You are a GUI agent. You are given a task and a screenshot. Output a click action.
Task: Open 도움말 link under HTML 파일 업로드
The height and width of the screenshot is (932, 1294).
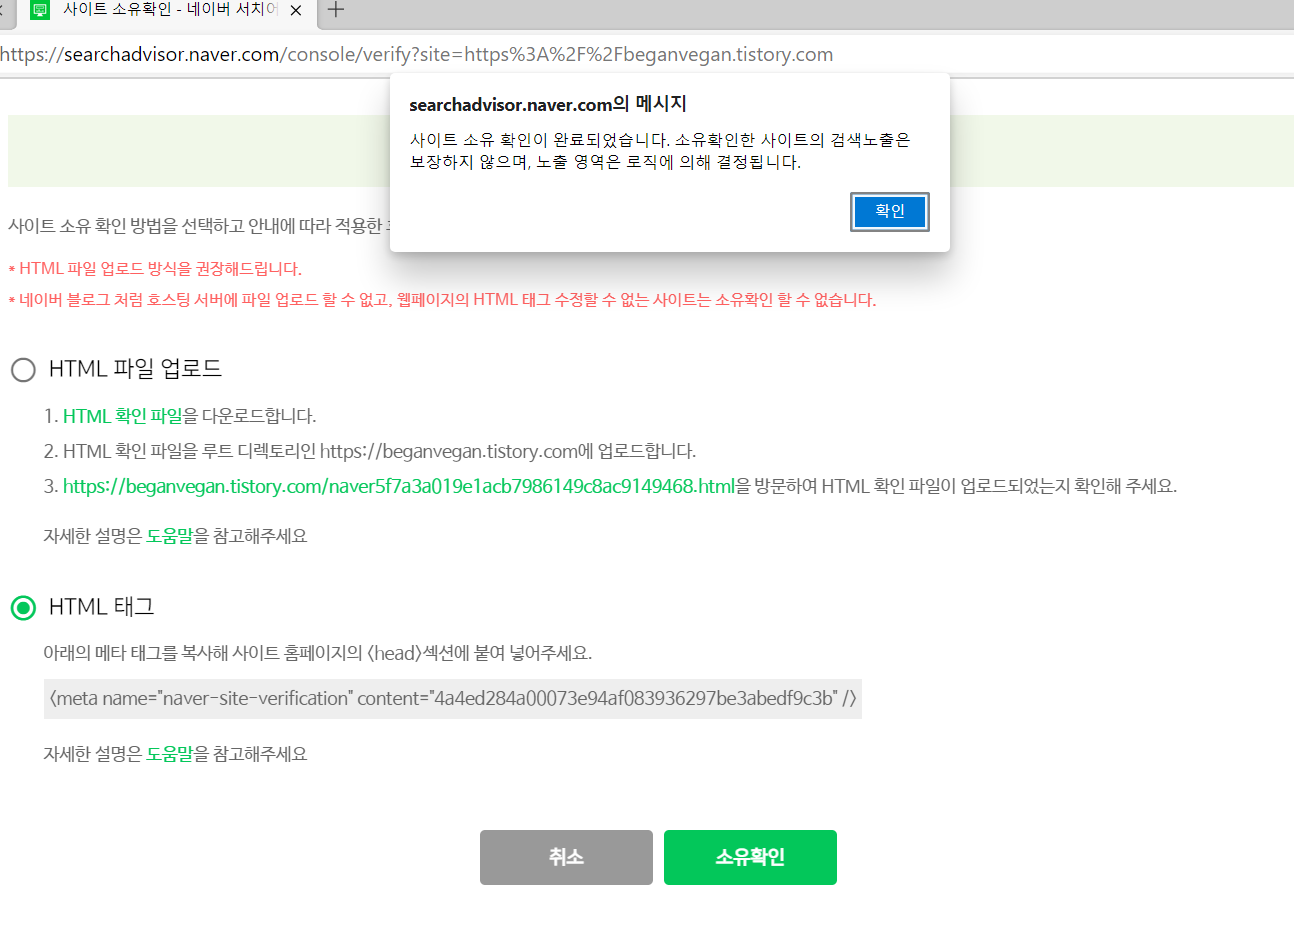[170, 536]
